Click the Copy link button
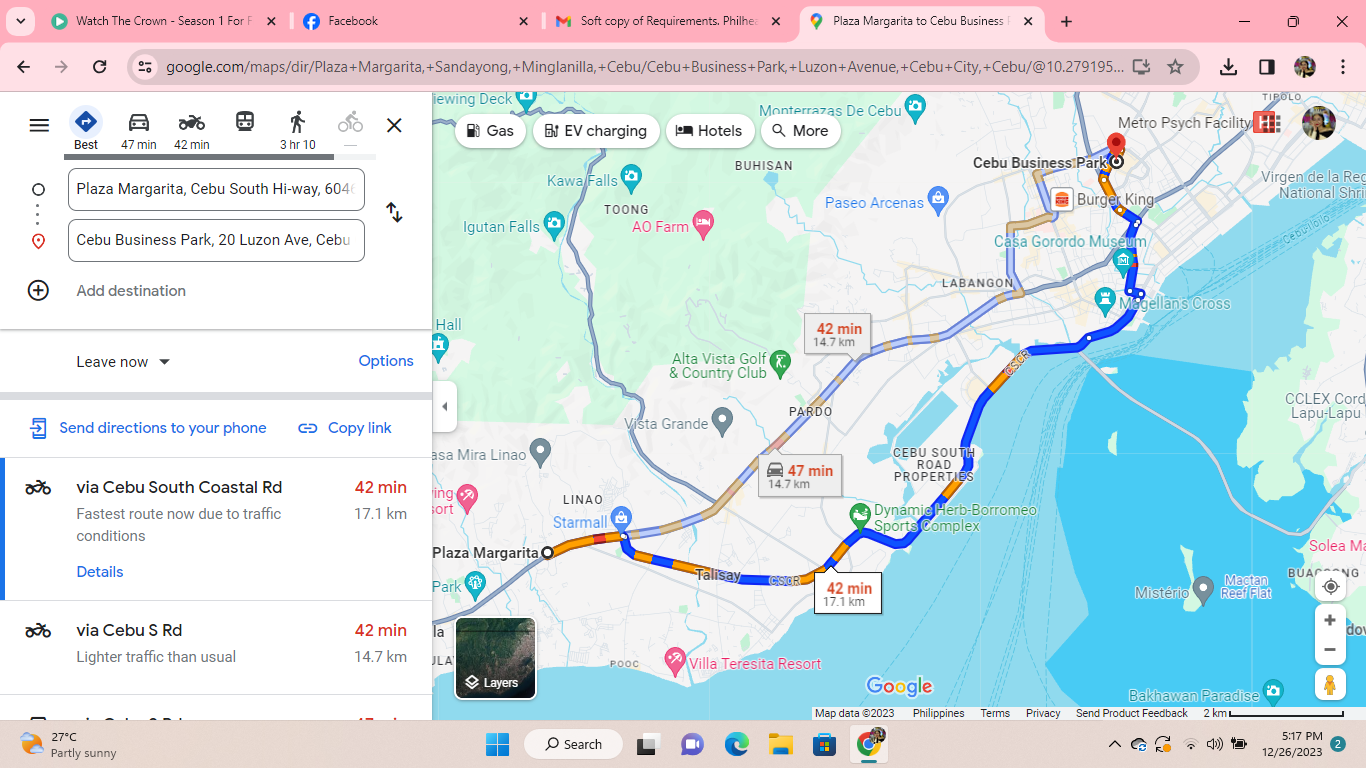 345,428
